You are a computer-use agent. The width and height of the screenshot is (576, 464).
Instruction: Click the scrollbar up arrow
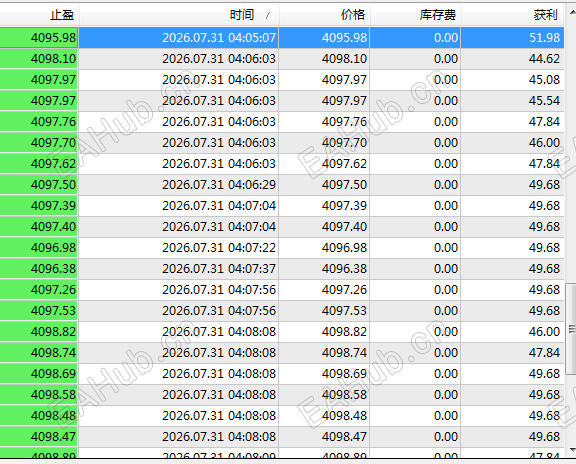(x=572, y=13)
